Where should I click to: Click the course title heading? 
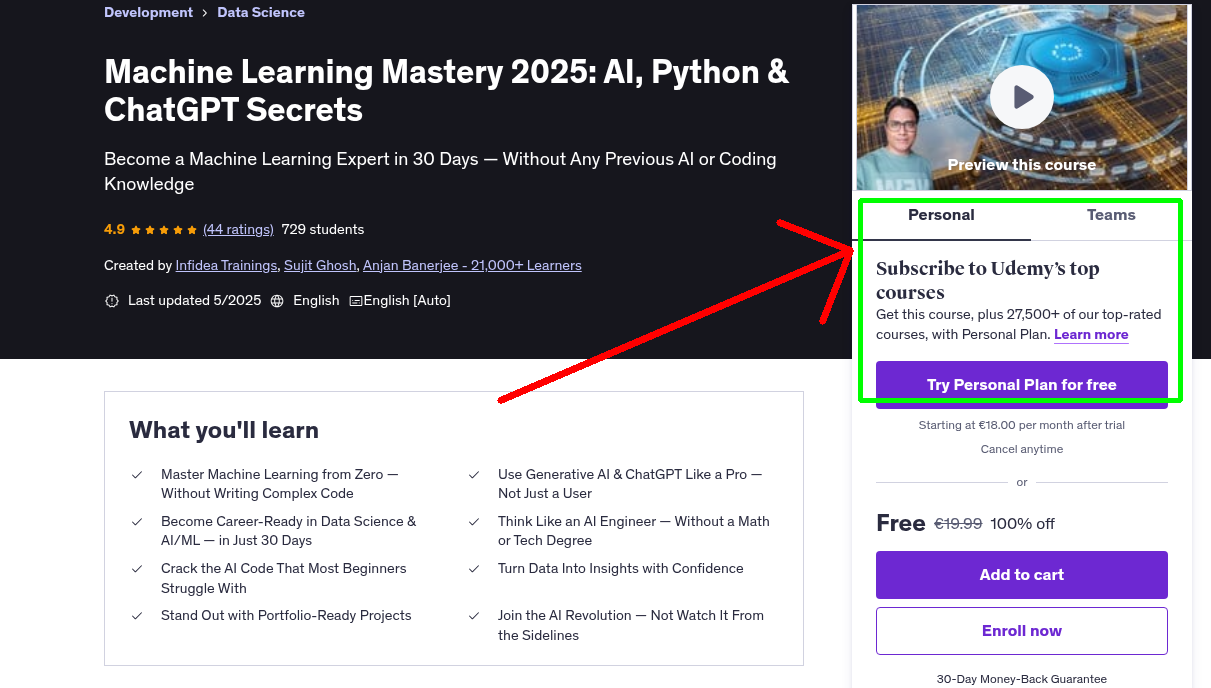(x=446, y=90)
